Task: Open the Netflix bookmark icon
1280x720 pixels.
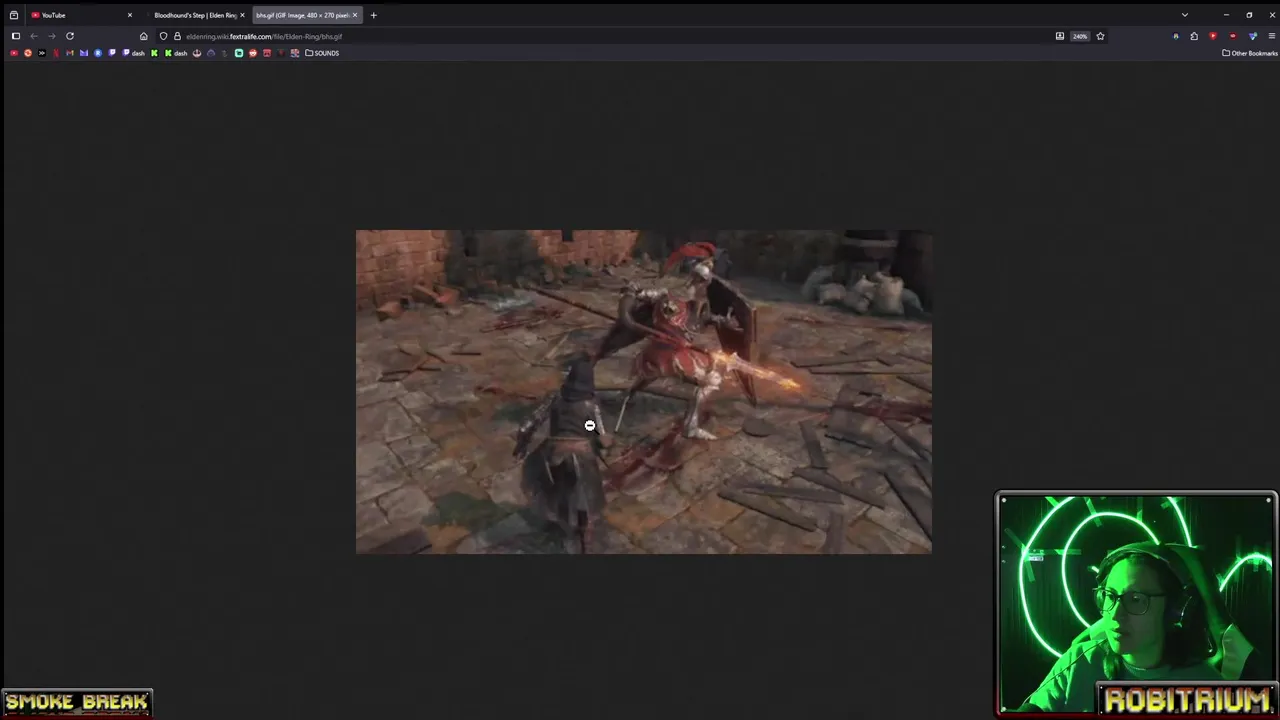Action: pos(56,53)
